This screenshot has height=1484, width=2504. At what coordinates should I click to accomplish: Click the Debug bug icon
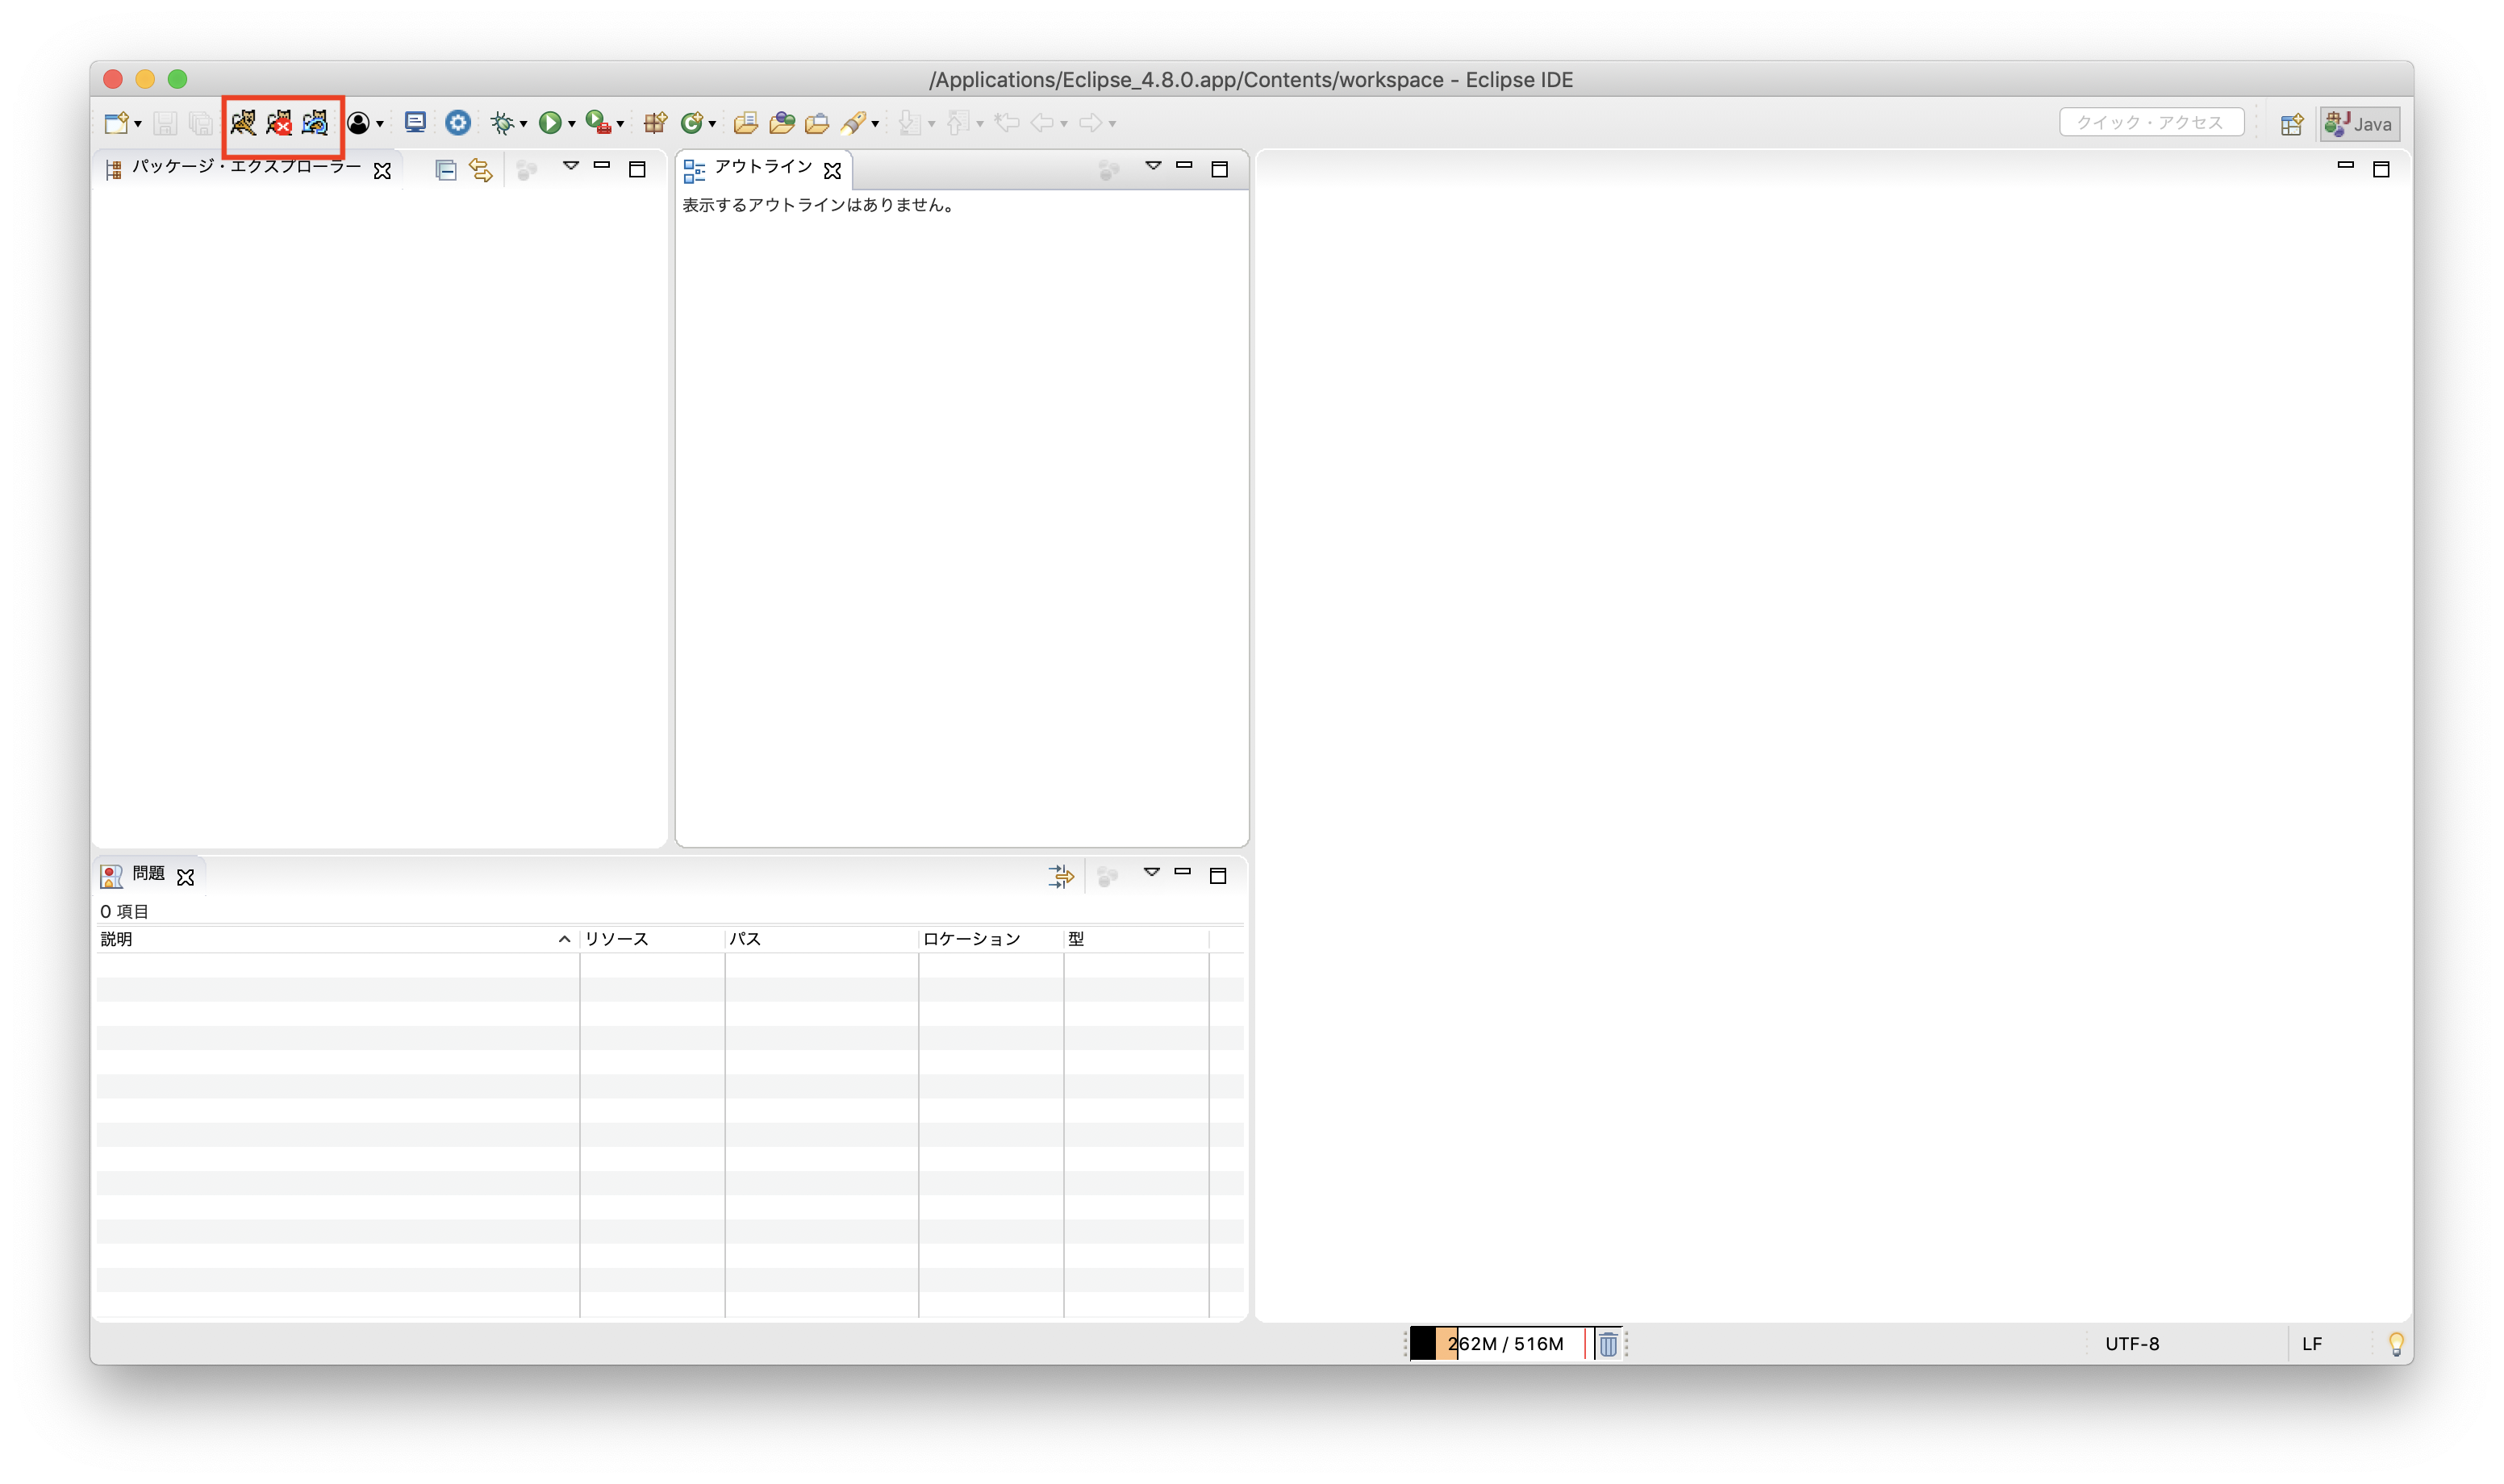coord(502,123)
